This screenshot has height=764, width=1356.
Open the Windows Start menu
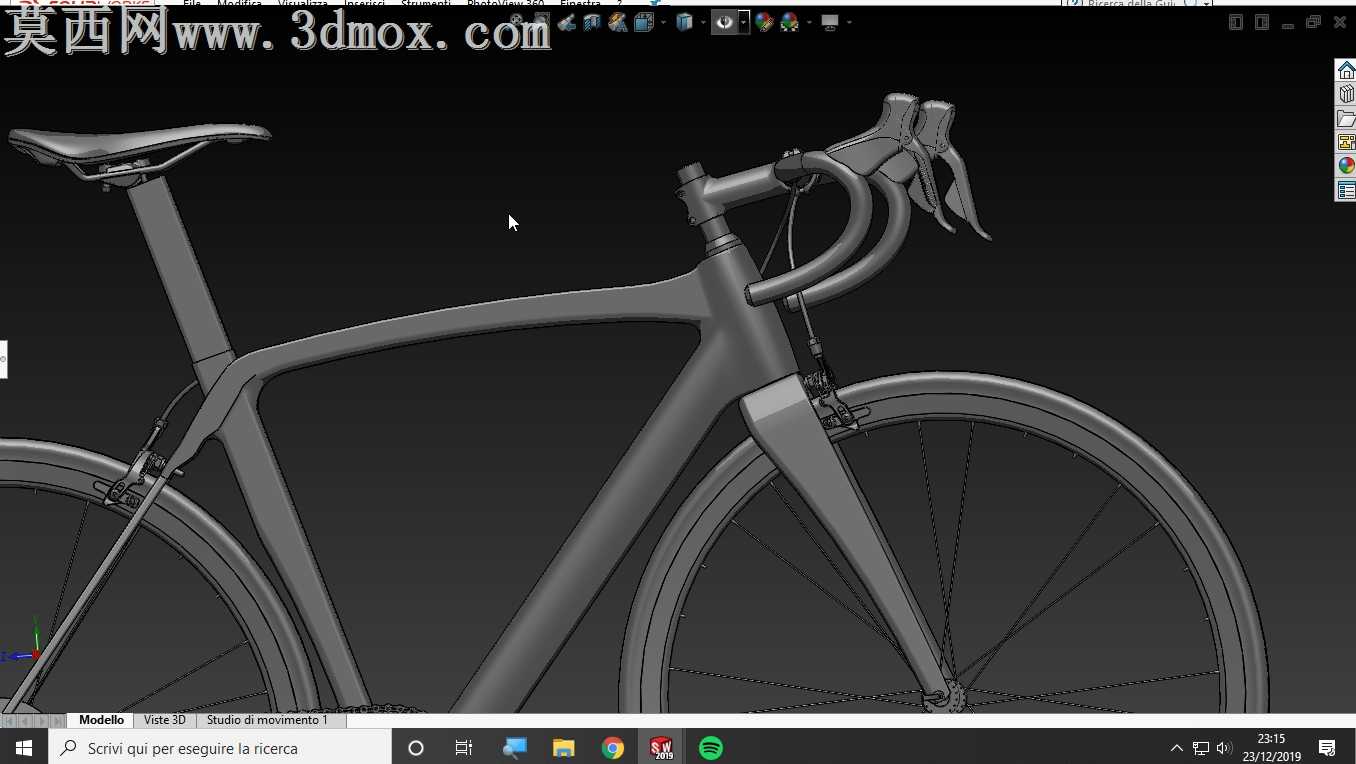click(x=24, y=748)
